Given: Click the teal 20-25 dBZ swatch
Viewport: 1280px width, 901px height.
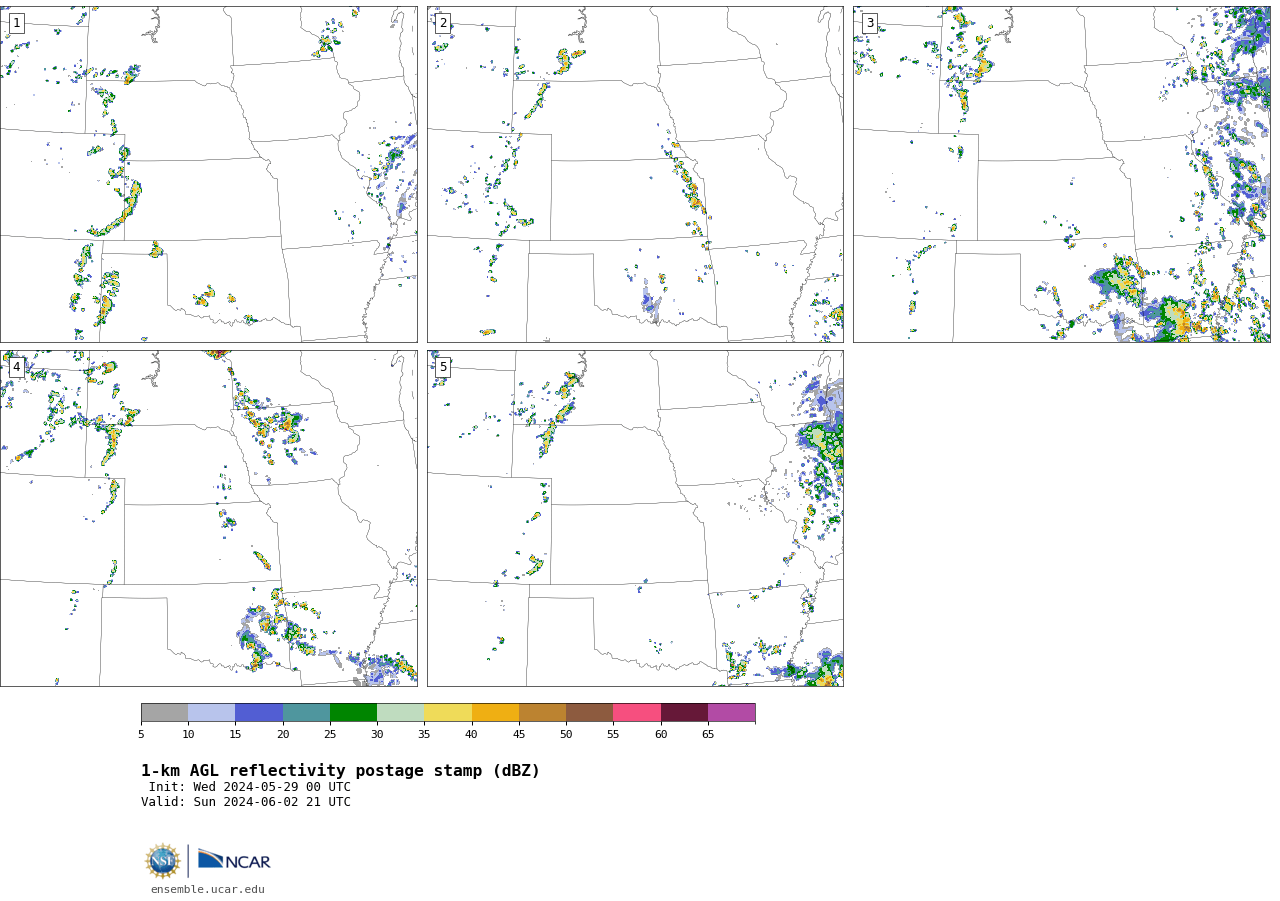Looking at the screenshot, I should pos(306,713).
